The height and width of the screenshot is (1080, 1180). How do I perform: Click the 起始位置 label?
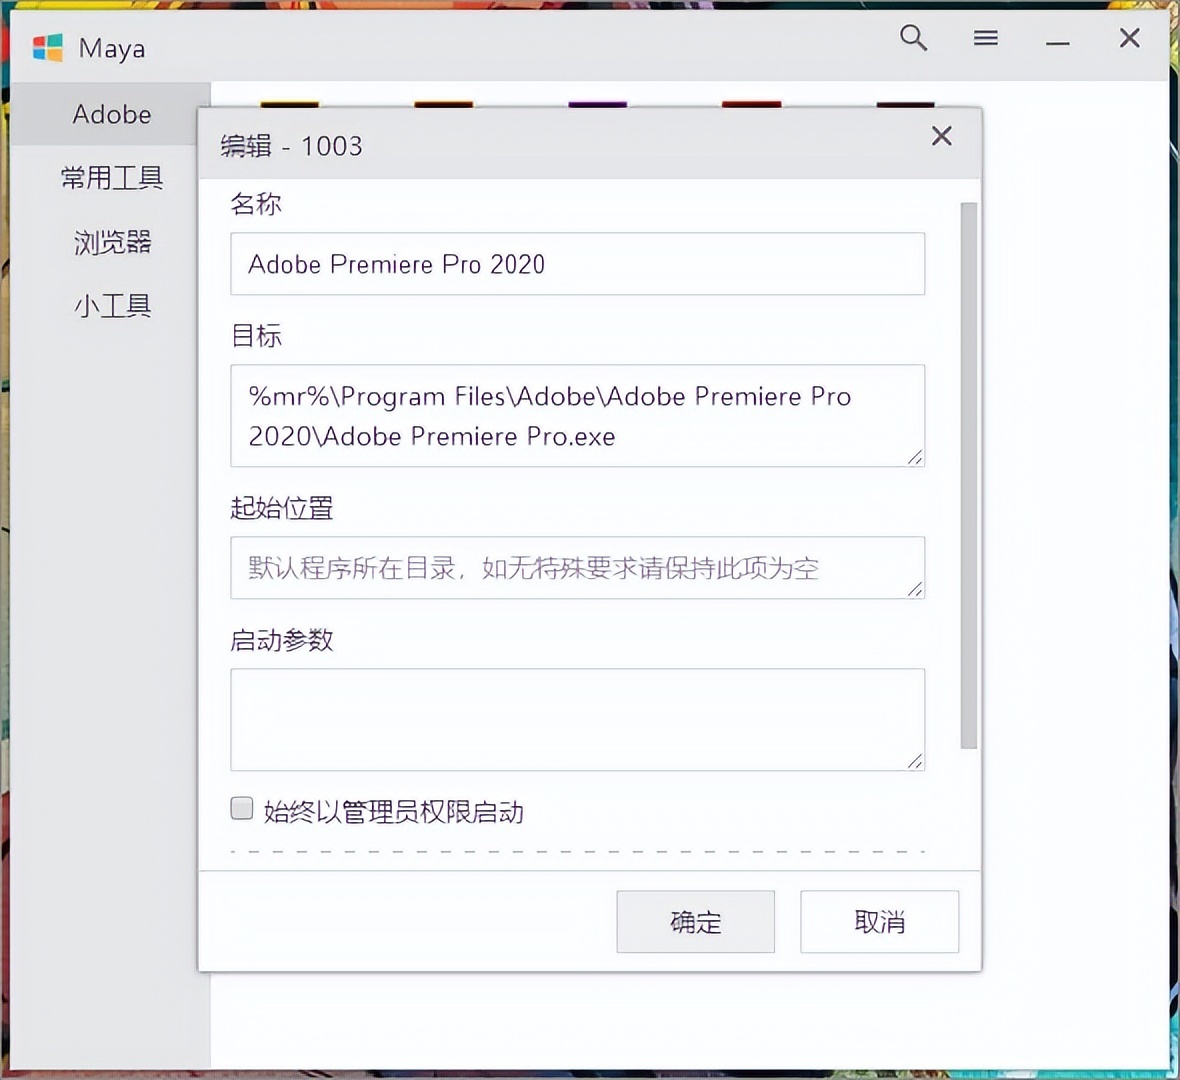coord(281,508)
